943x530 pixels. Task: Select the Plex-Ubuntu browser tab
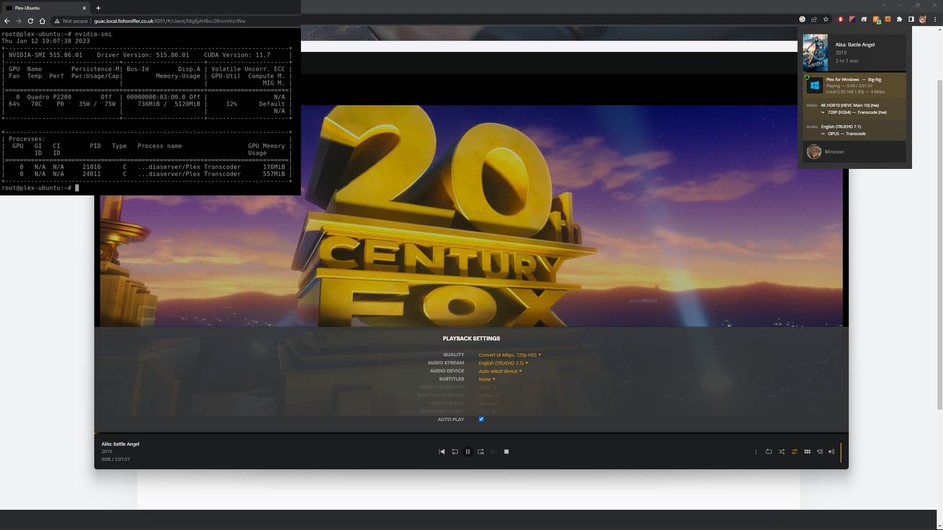click(x=45, y=8)
